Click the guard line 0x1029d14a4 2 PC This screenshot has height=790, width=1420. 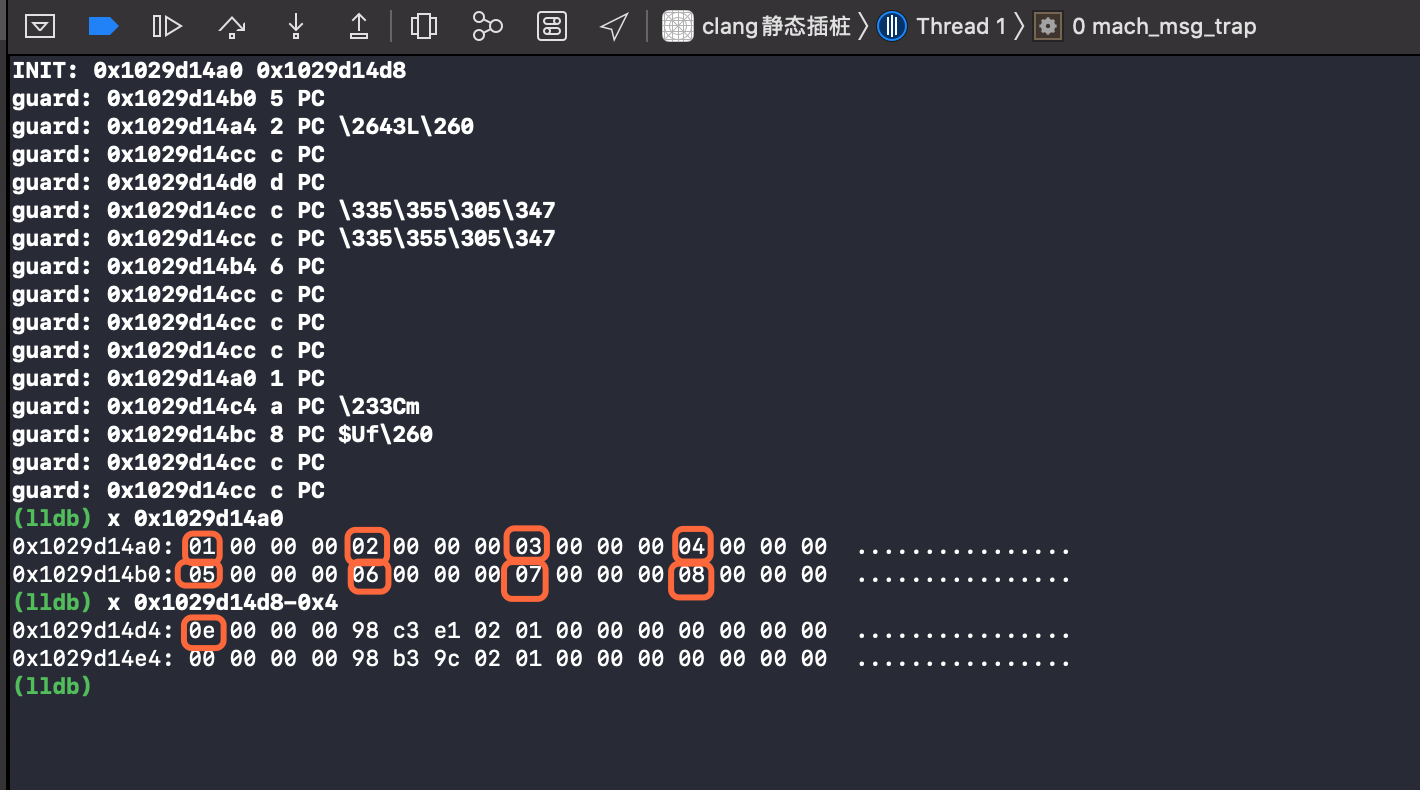(243, 126)
